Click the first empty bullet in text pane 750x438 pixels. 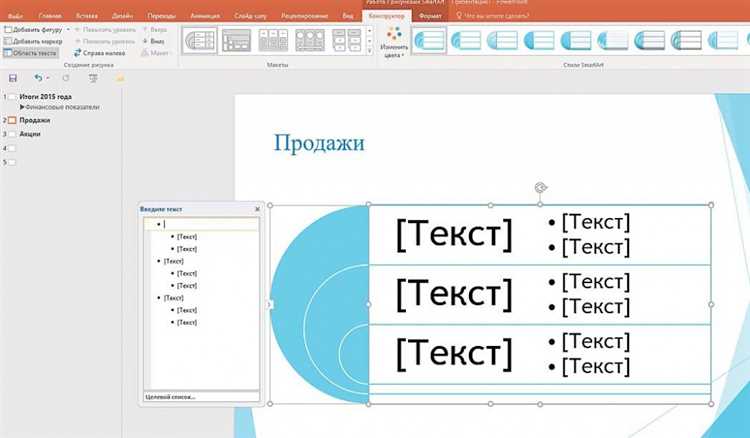(201, 224)
